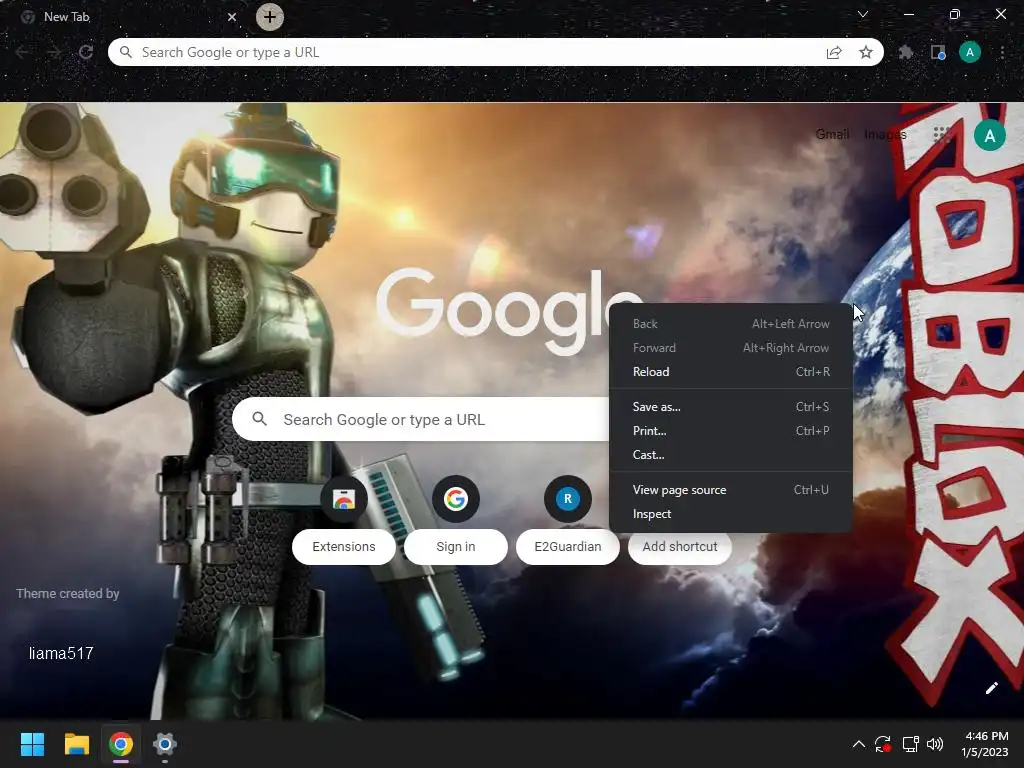Click the Chrome taskbar icon
The height and width of the screenshot is (768, 1024).
coord(121,744)
